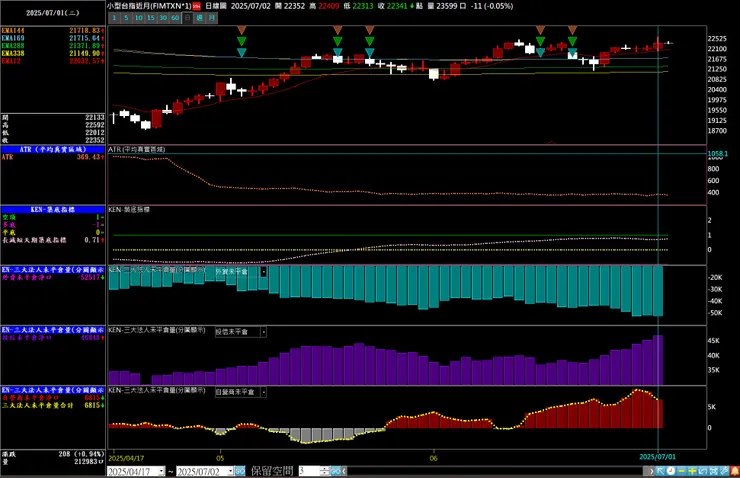740x478 pixels.
Task: Switch chart to 30-minute timeframe
Action: point(163,18)
